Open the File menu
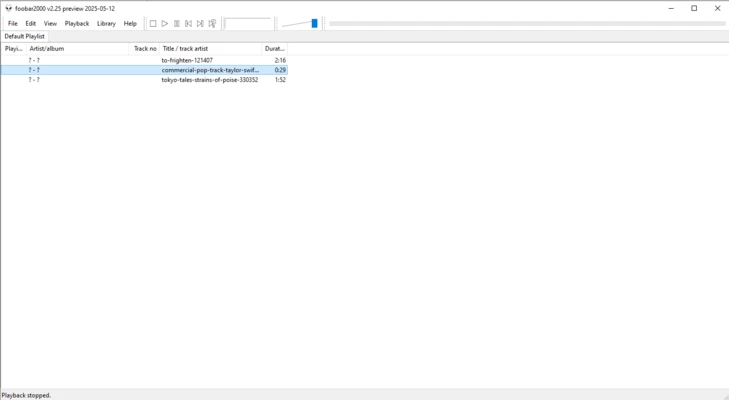This screenshot has height=400, width=729. pos(13,23)
